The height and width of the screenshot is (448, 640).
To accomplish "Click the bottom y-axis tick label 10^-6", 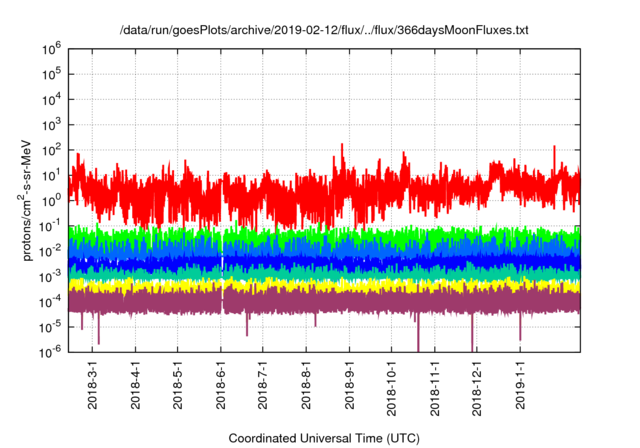I will [52, 351].
